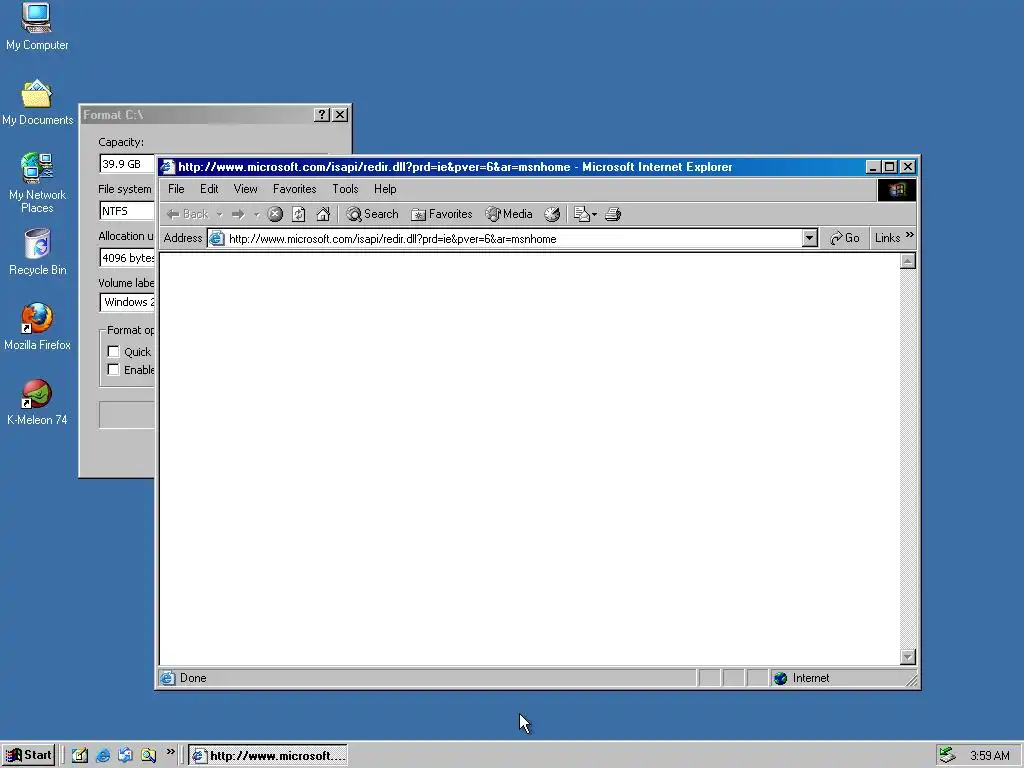This screenshot has height=768, width=1024.
Task: Click the History icon in IE toolbar
Action: click(552, 214)
